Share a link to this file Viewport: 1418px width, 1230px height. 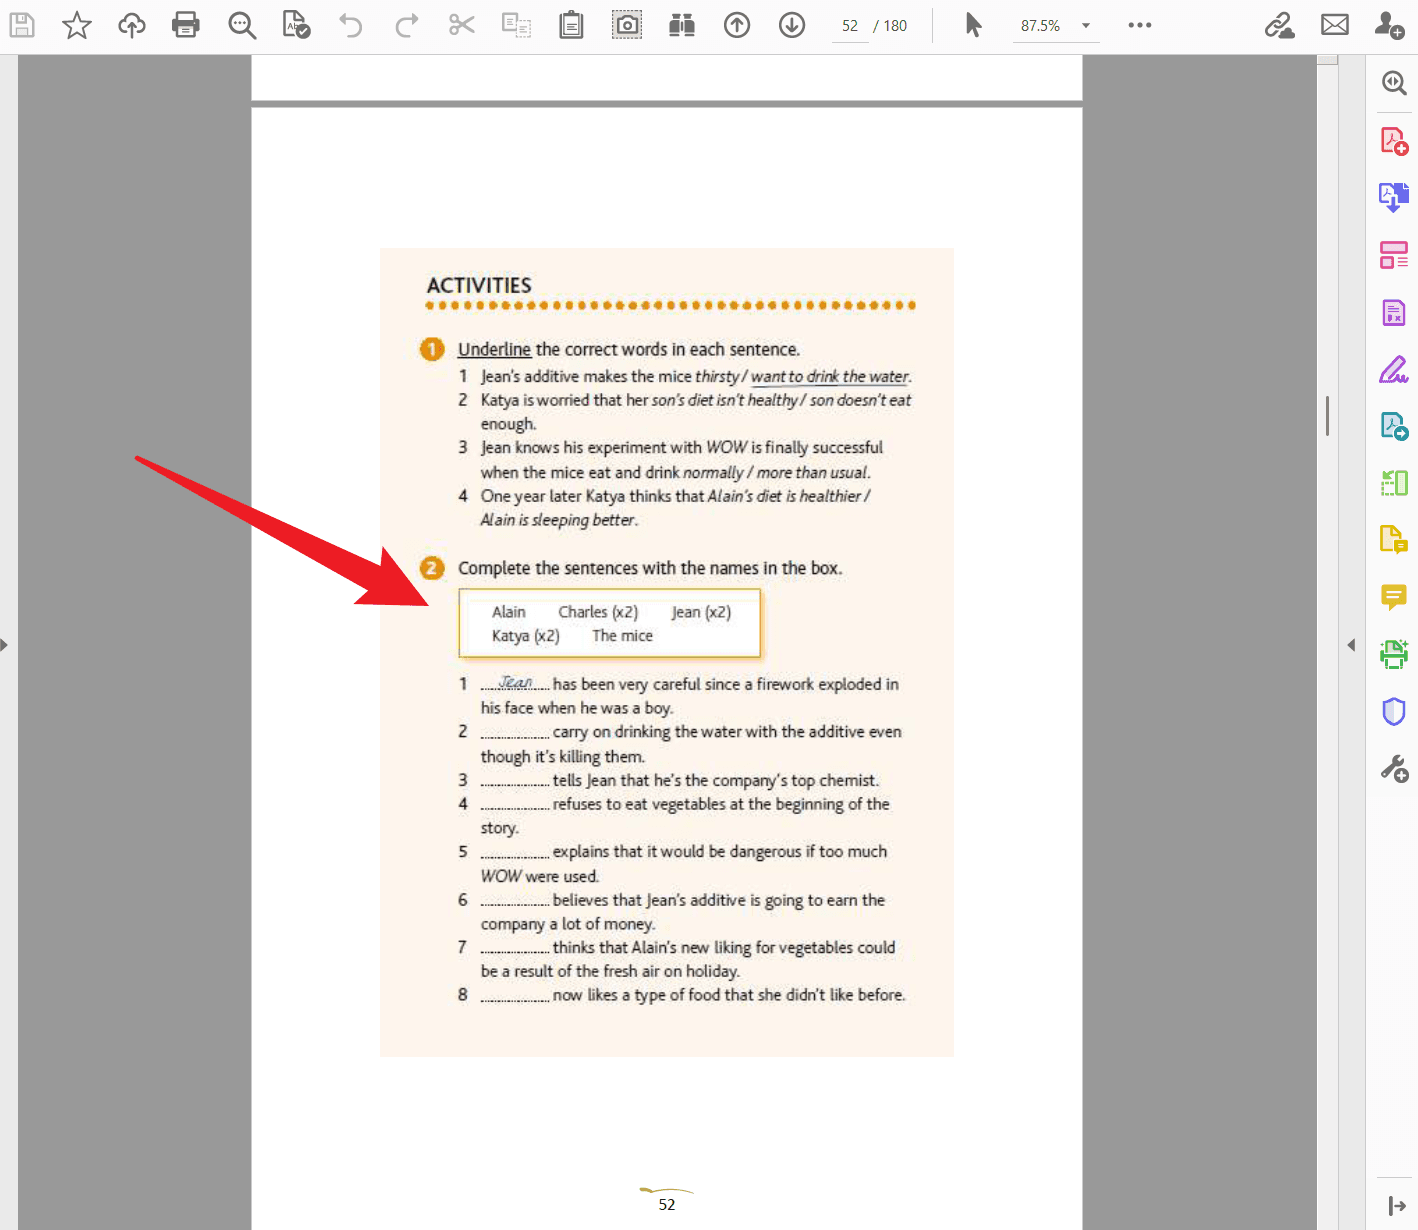1279,25
